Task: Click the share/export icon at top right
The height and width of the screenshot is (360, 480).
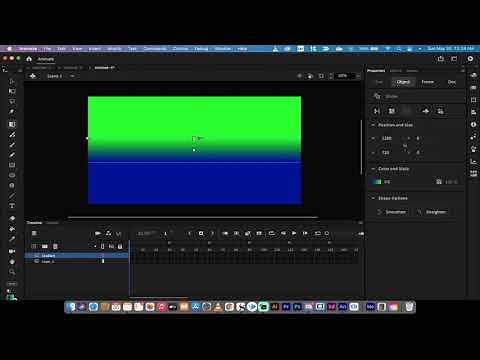Action: (441, 59)
